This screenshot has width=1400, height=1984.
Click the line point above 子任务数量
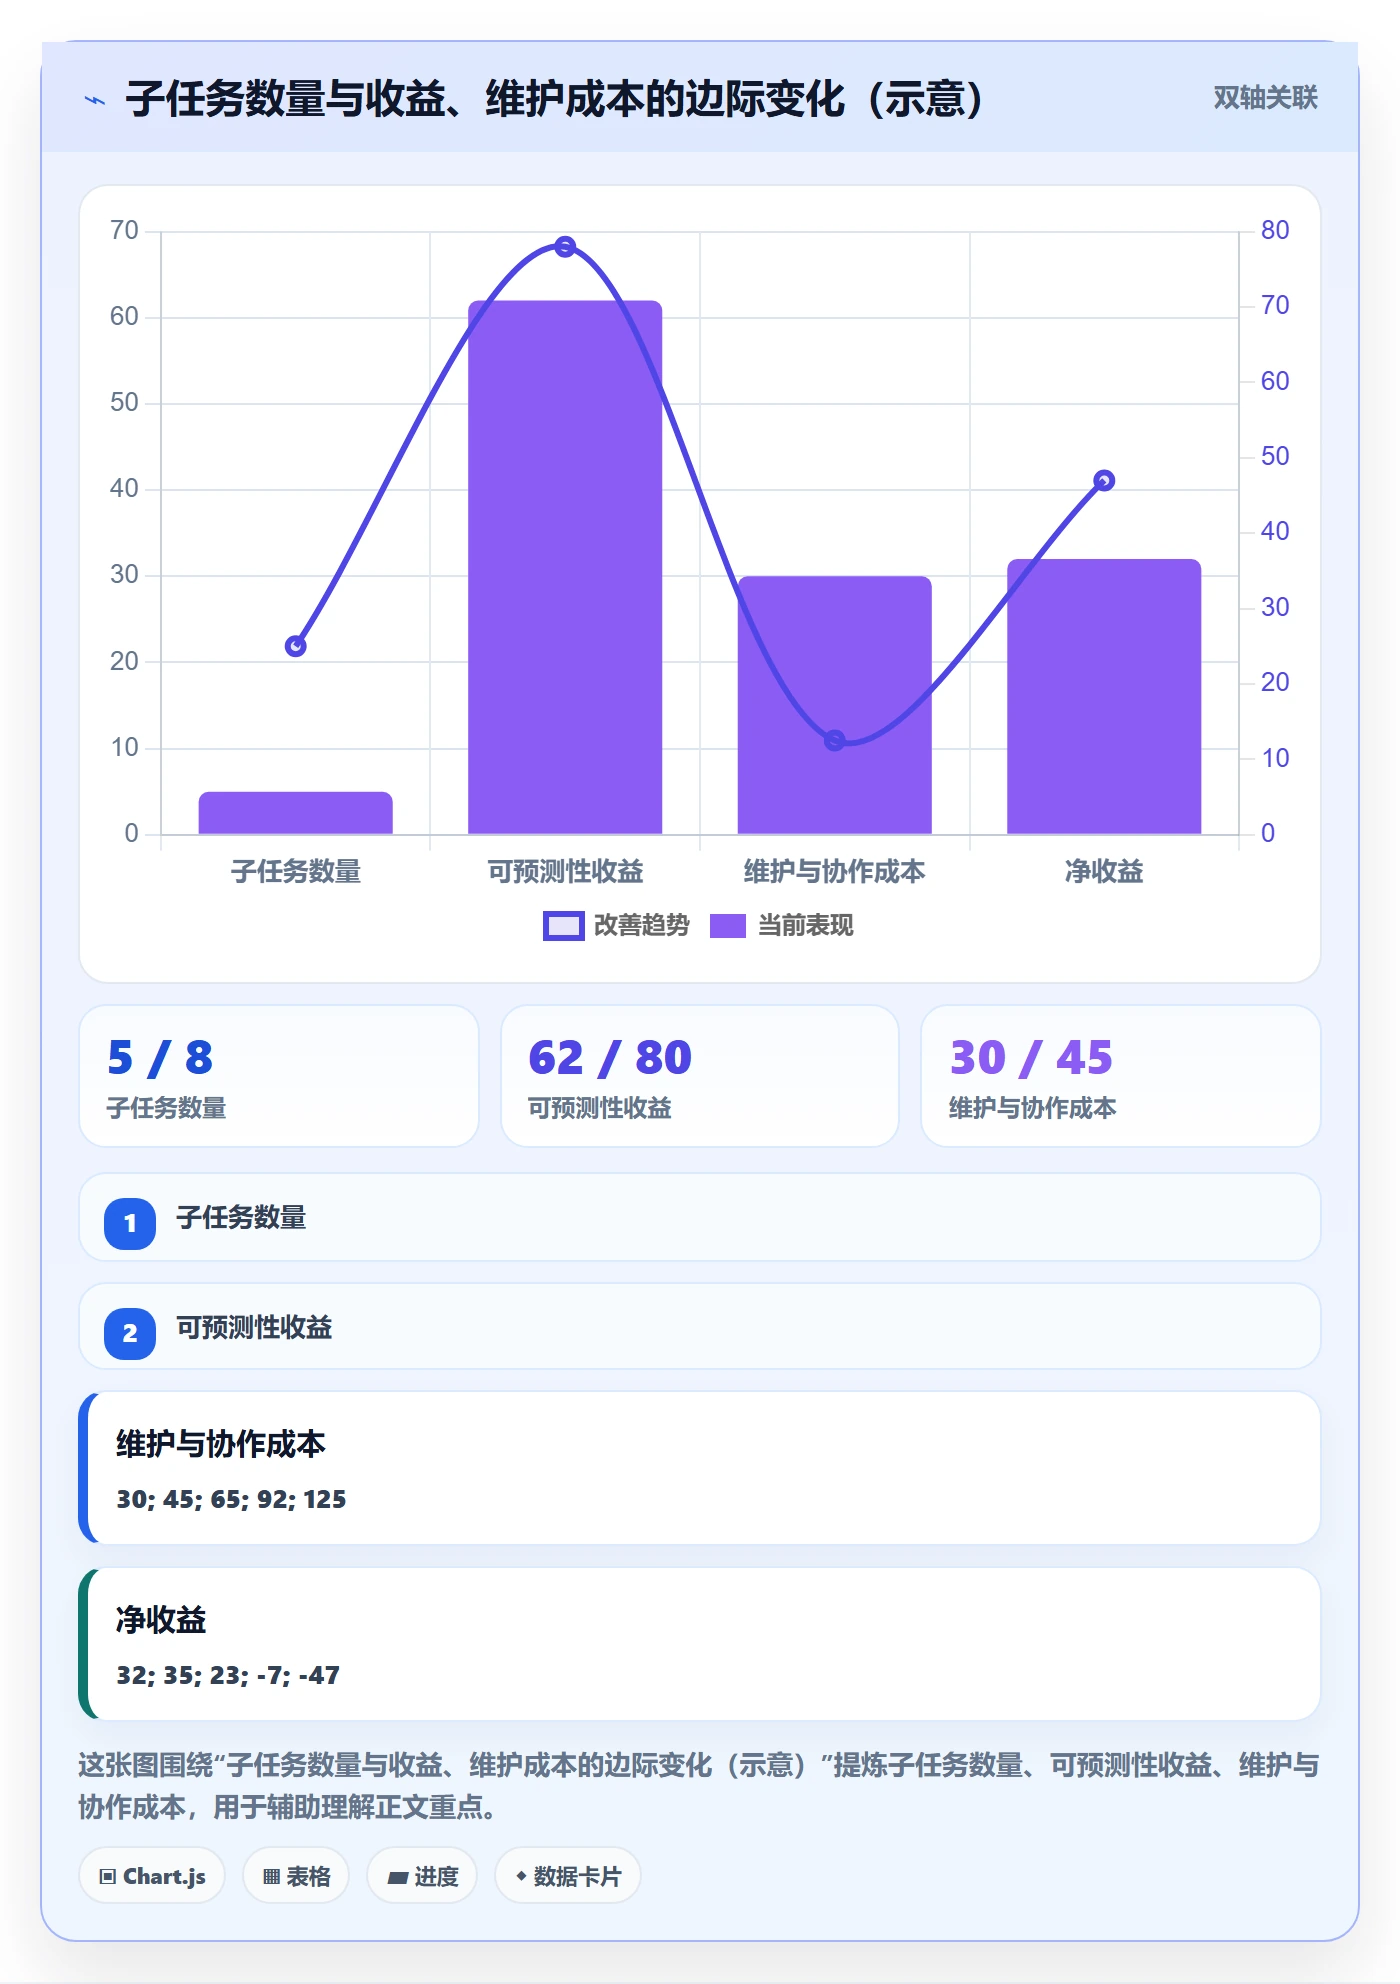click(x=295, y=646)
